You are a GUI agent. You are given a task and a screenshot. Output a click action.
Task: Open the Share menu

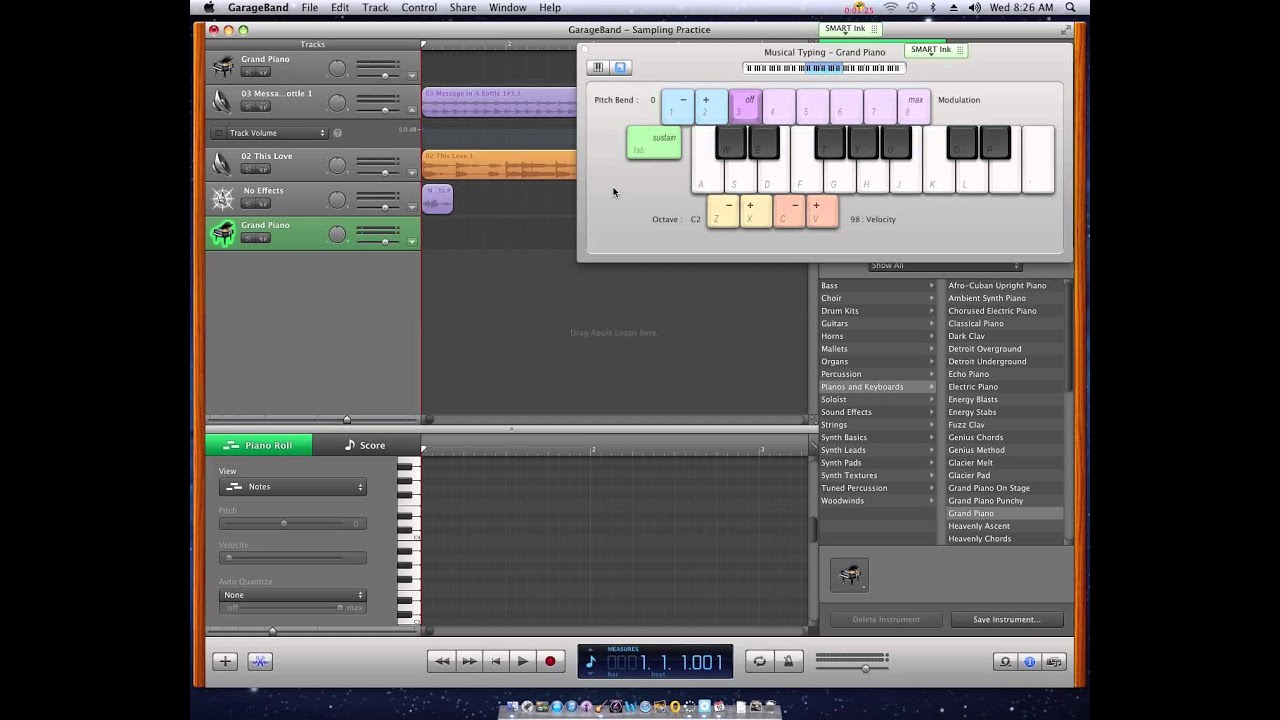pyautogui.click(x=463, y=7)
